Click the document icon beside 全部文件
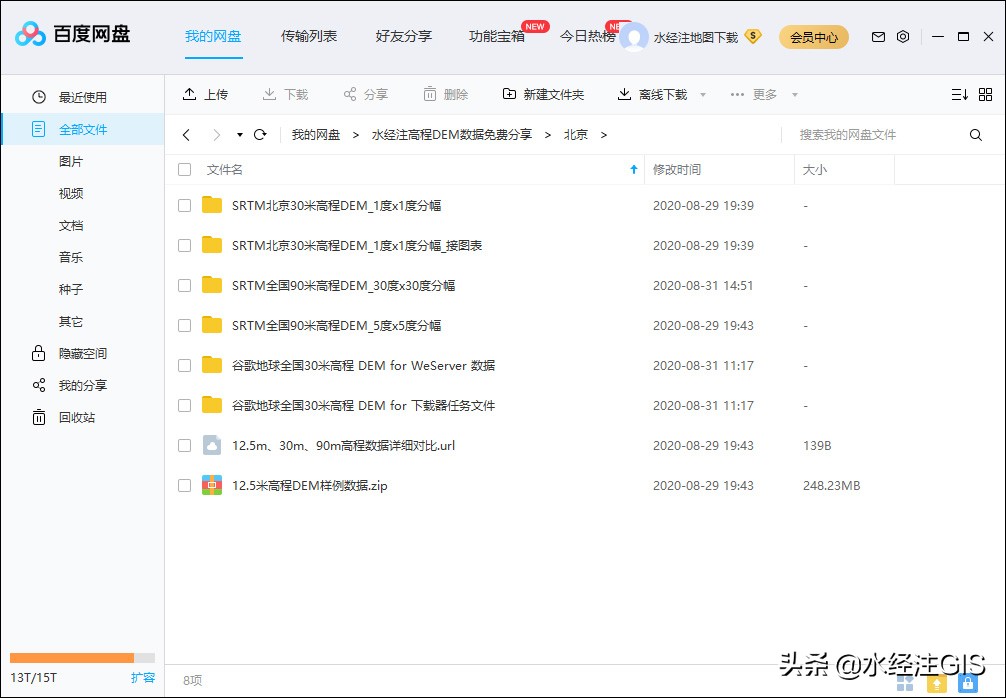Image resolution: width=1006 pixels, height=698 pixels. (x=38, y=129)
